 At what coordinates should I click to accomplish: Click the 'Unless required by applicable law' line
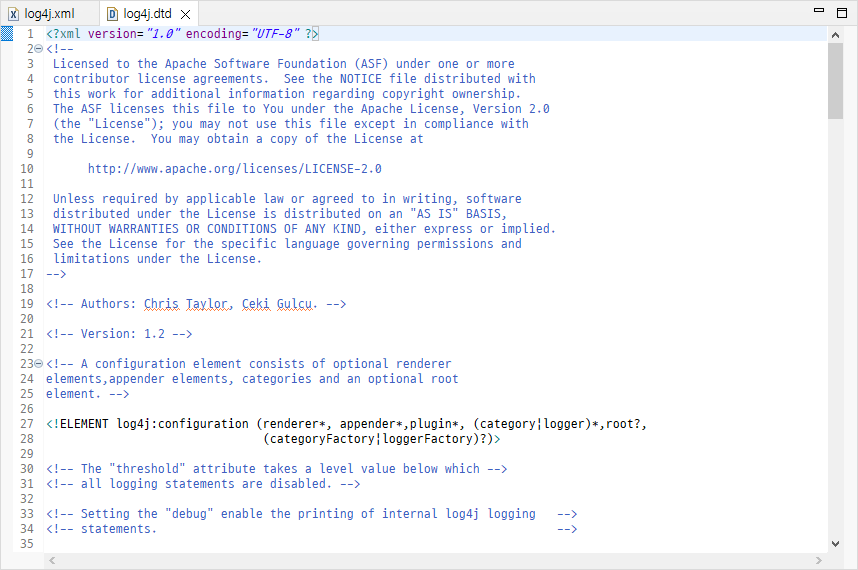[x=287, y=199]
